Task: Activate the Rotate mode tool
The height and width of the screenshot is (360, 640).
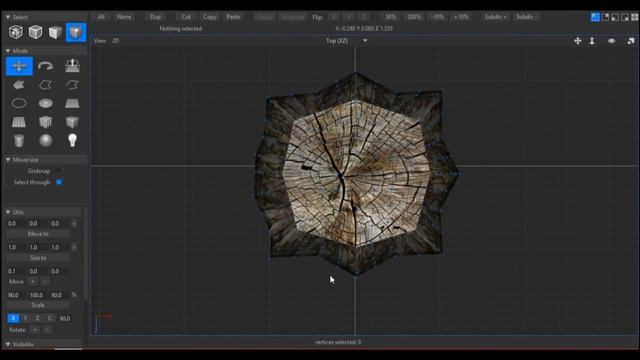Action: point(46,66)
